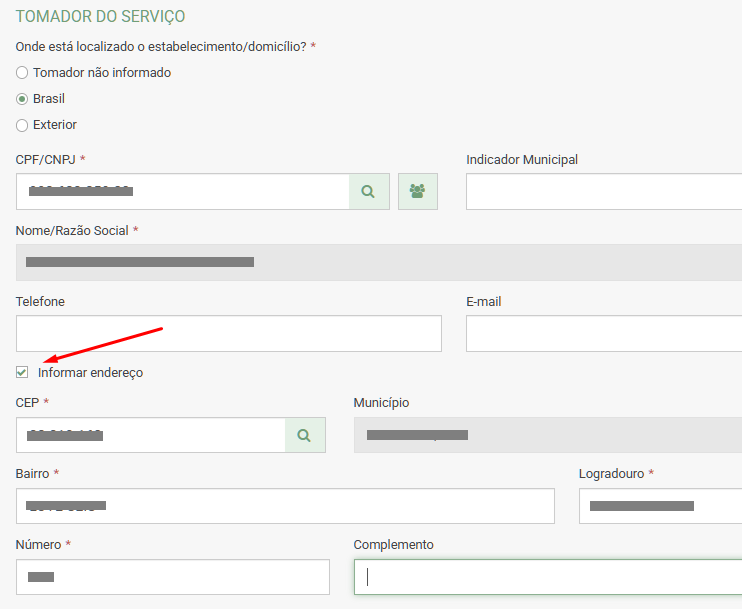This screenshot has width=742, height=609.
Task: Click the CPF/CNPJ search magnifier icon
Action: pos(369,191)
